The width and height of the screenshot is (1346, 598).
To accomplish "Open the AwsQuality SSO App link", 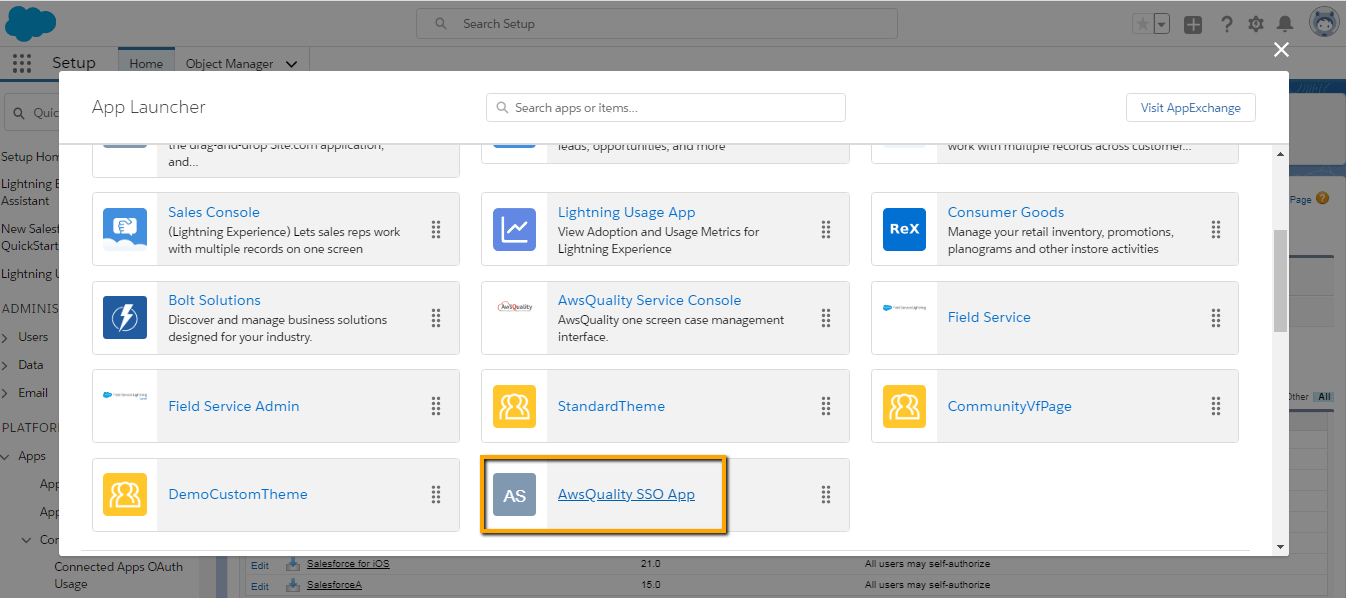I will (626, 494).
